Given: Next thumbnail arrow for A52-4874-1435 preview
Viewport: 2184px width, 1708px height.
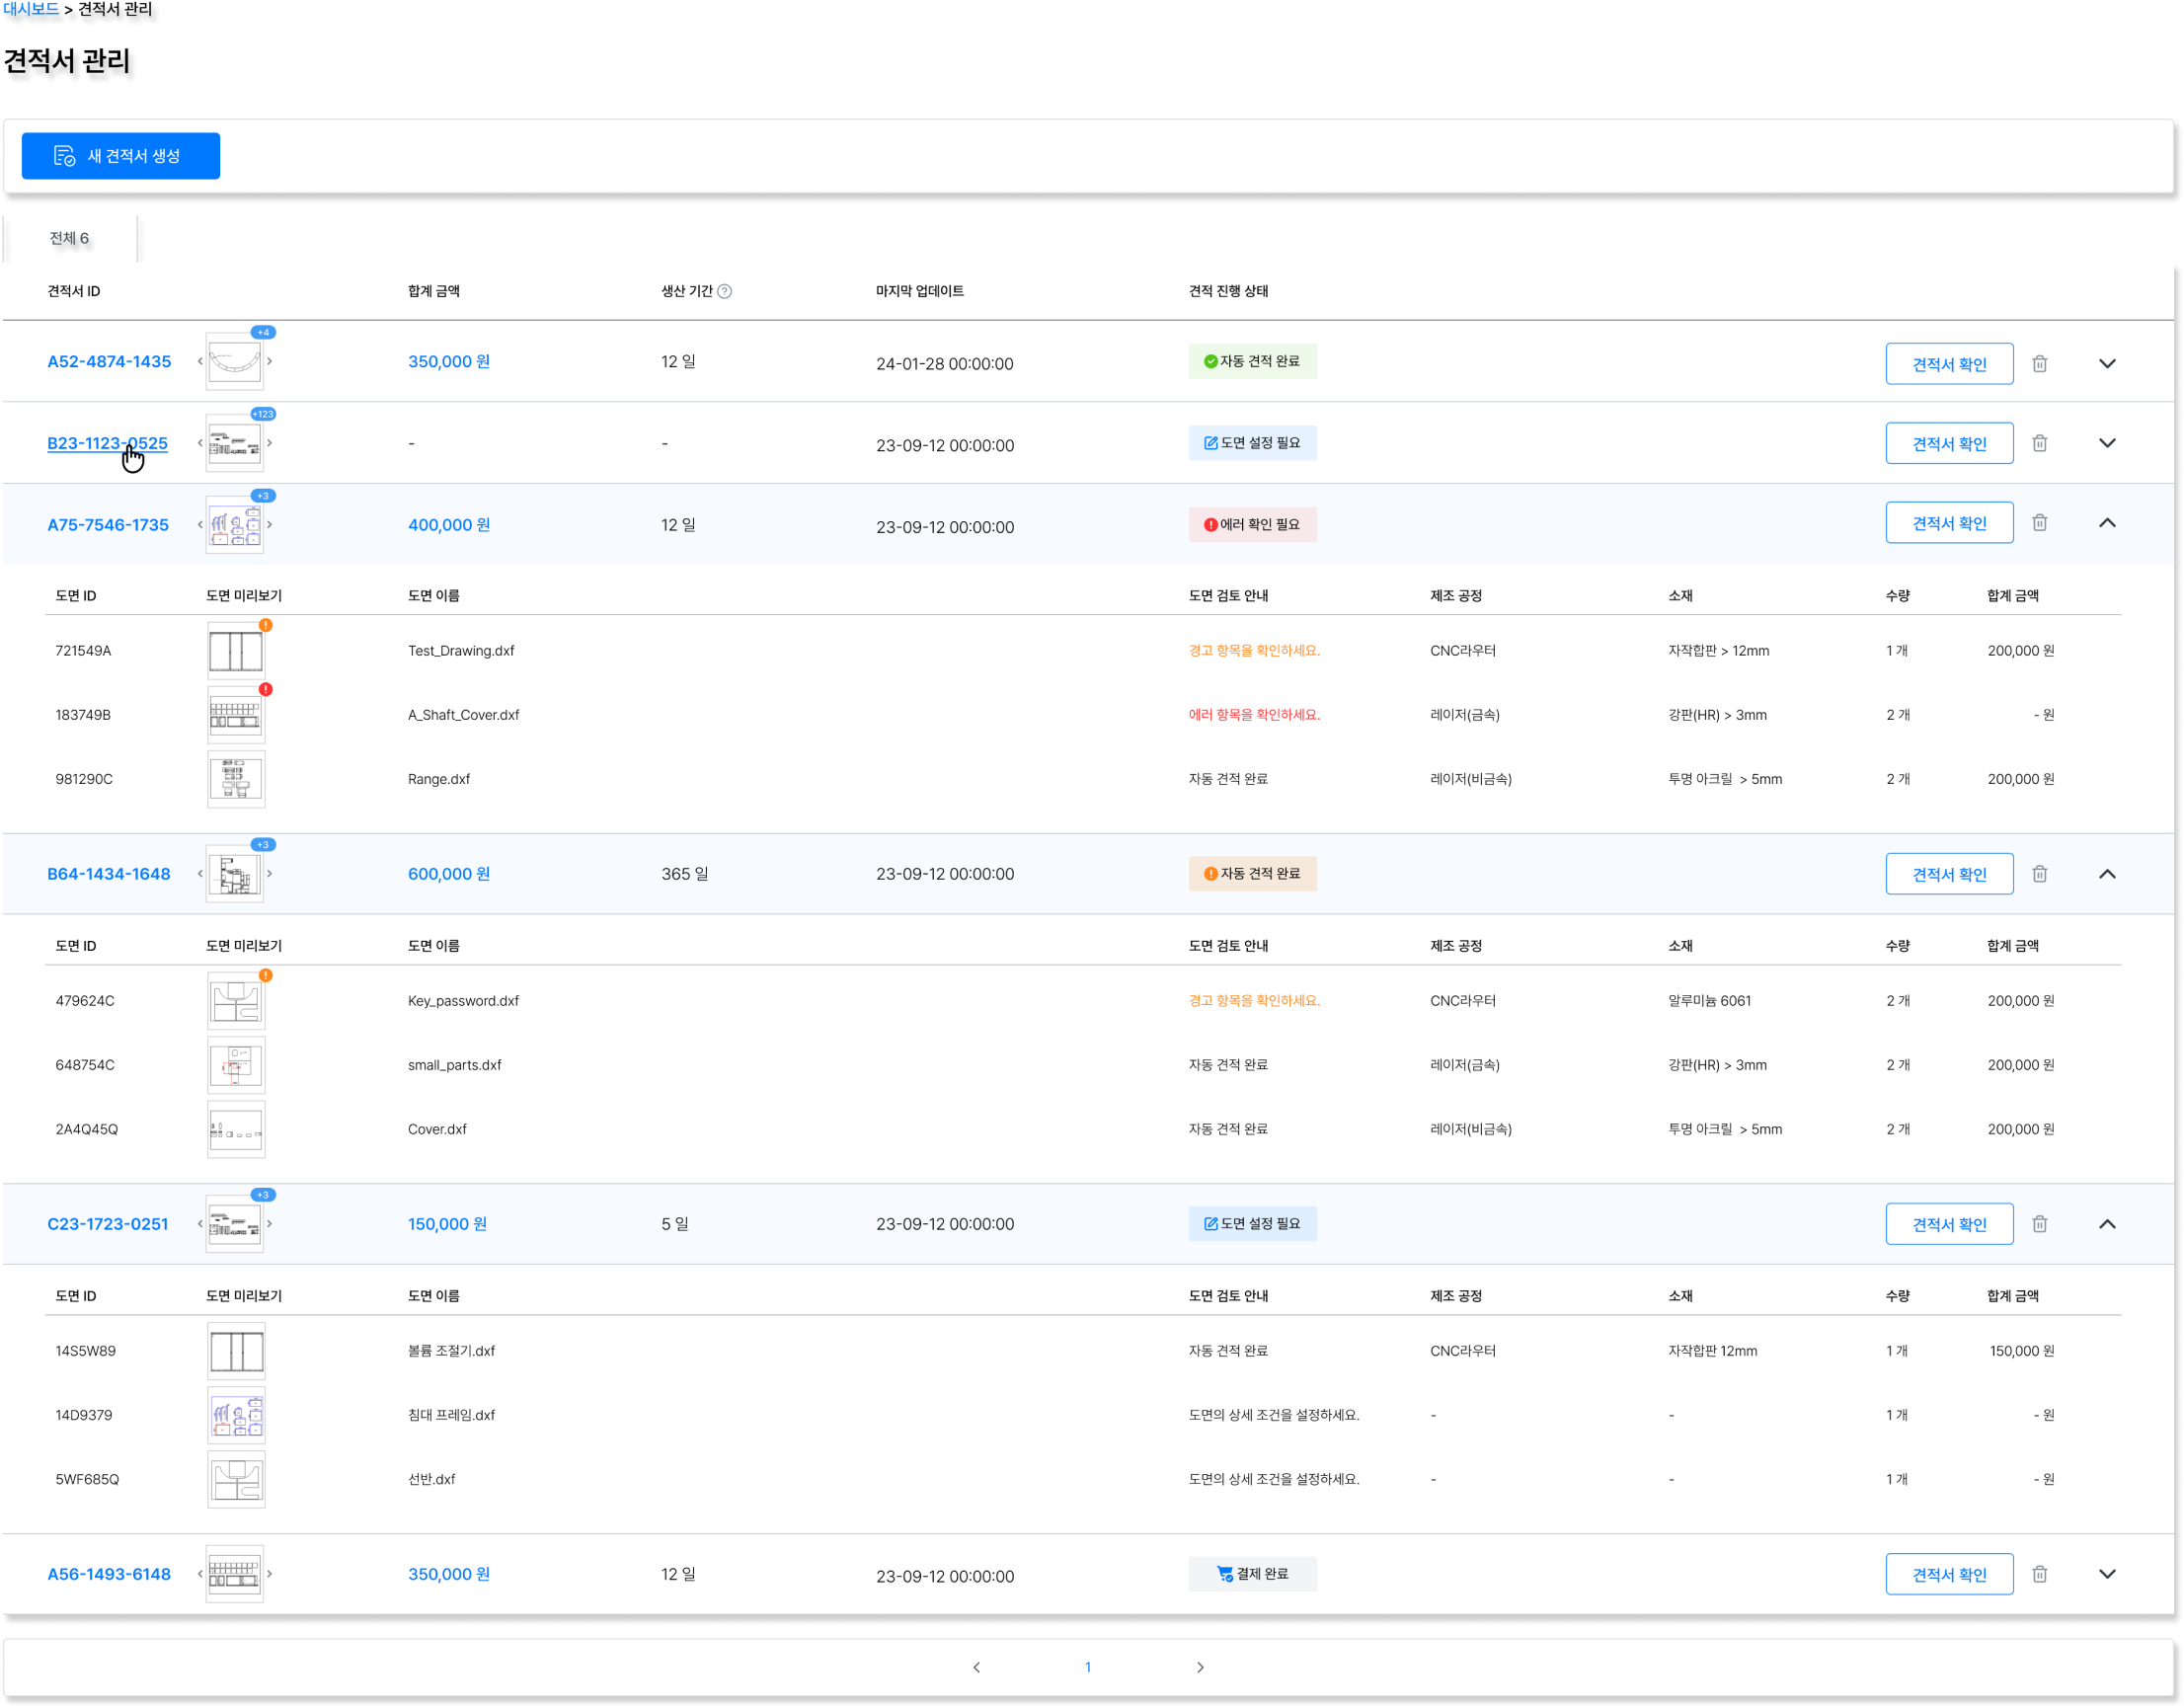Looking at the screenshot, I should click(269, 361).
